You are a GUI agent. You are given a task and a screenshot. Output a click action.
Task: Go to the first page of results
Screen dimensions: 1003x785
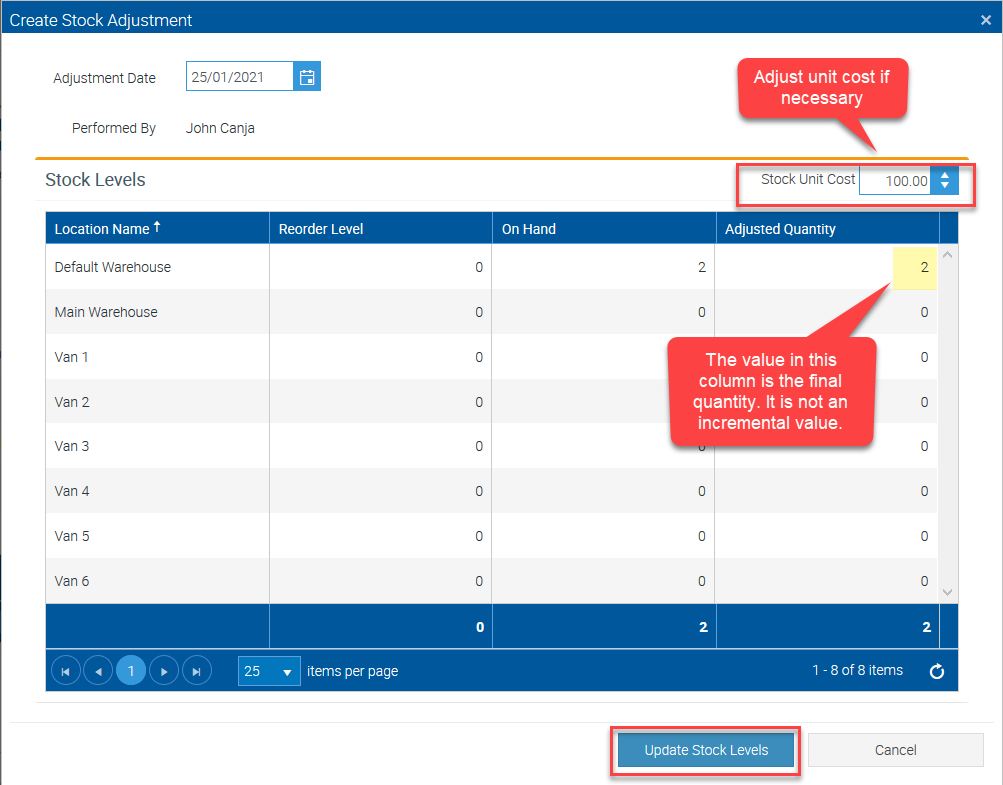coord(65,671)
